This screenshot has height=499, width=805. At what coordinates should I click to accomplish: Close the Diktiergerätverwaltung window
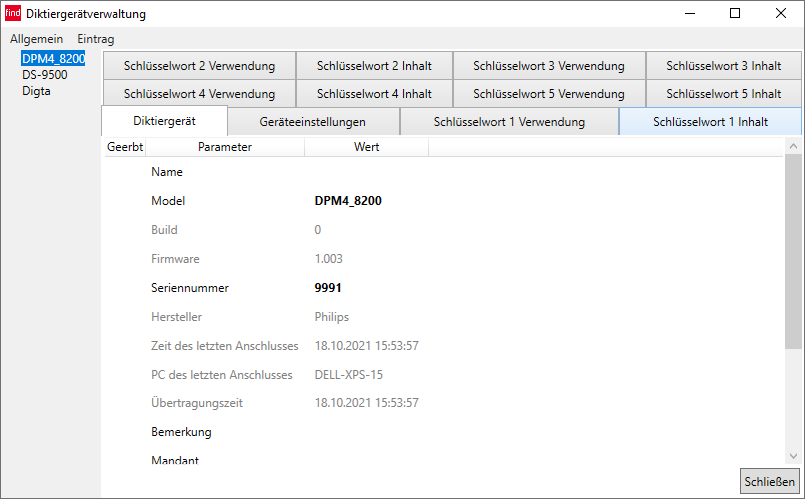(x=781, y=13)
